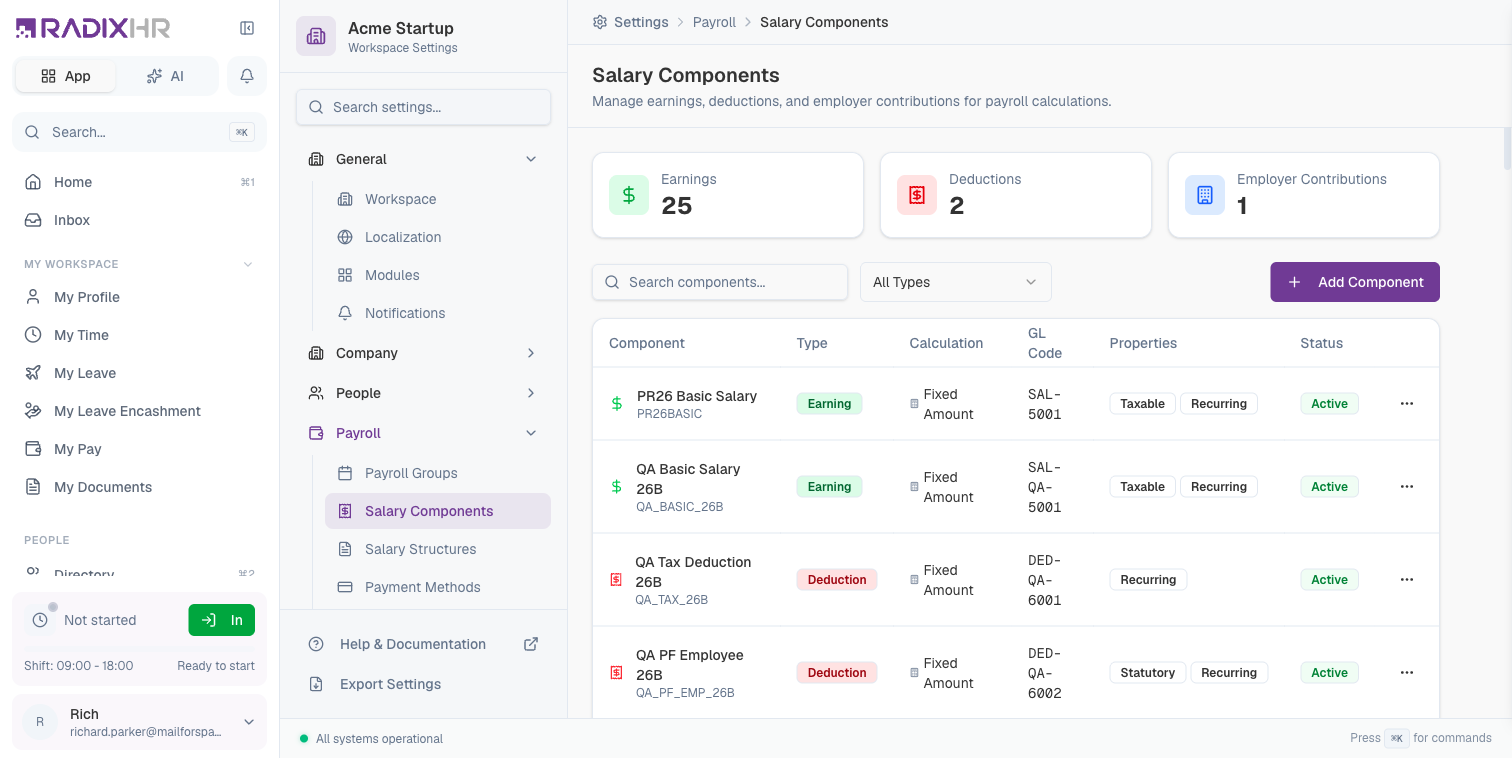Screen dimensions: 1512x758
Task: Open Salary Structures settings
Action: tap(438, 549)
